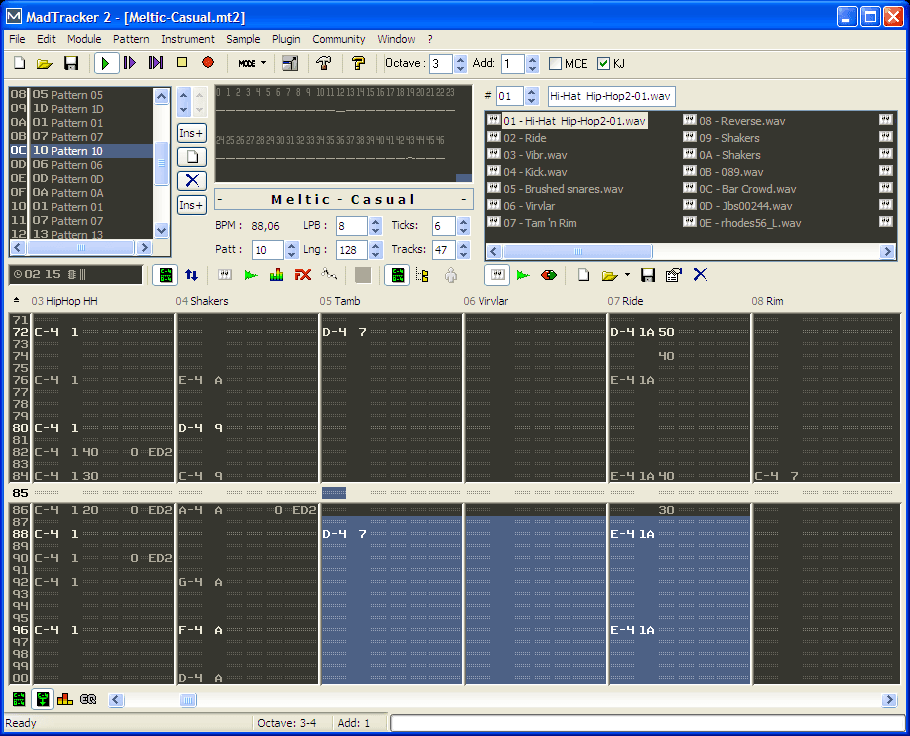
Task: Expand the dropdown arrow beside the instrument open folder
Action: click(626, 275)
